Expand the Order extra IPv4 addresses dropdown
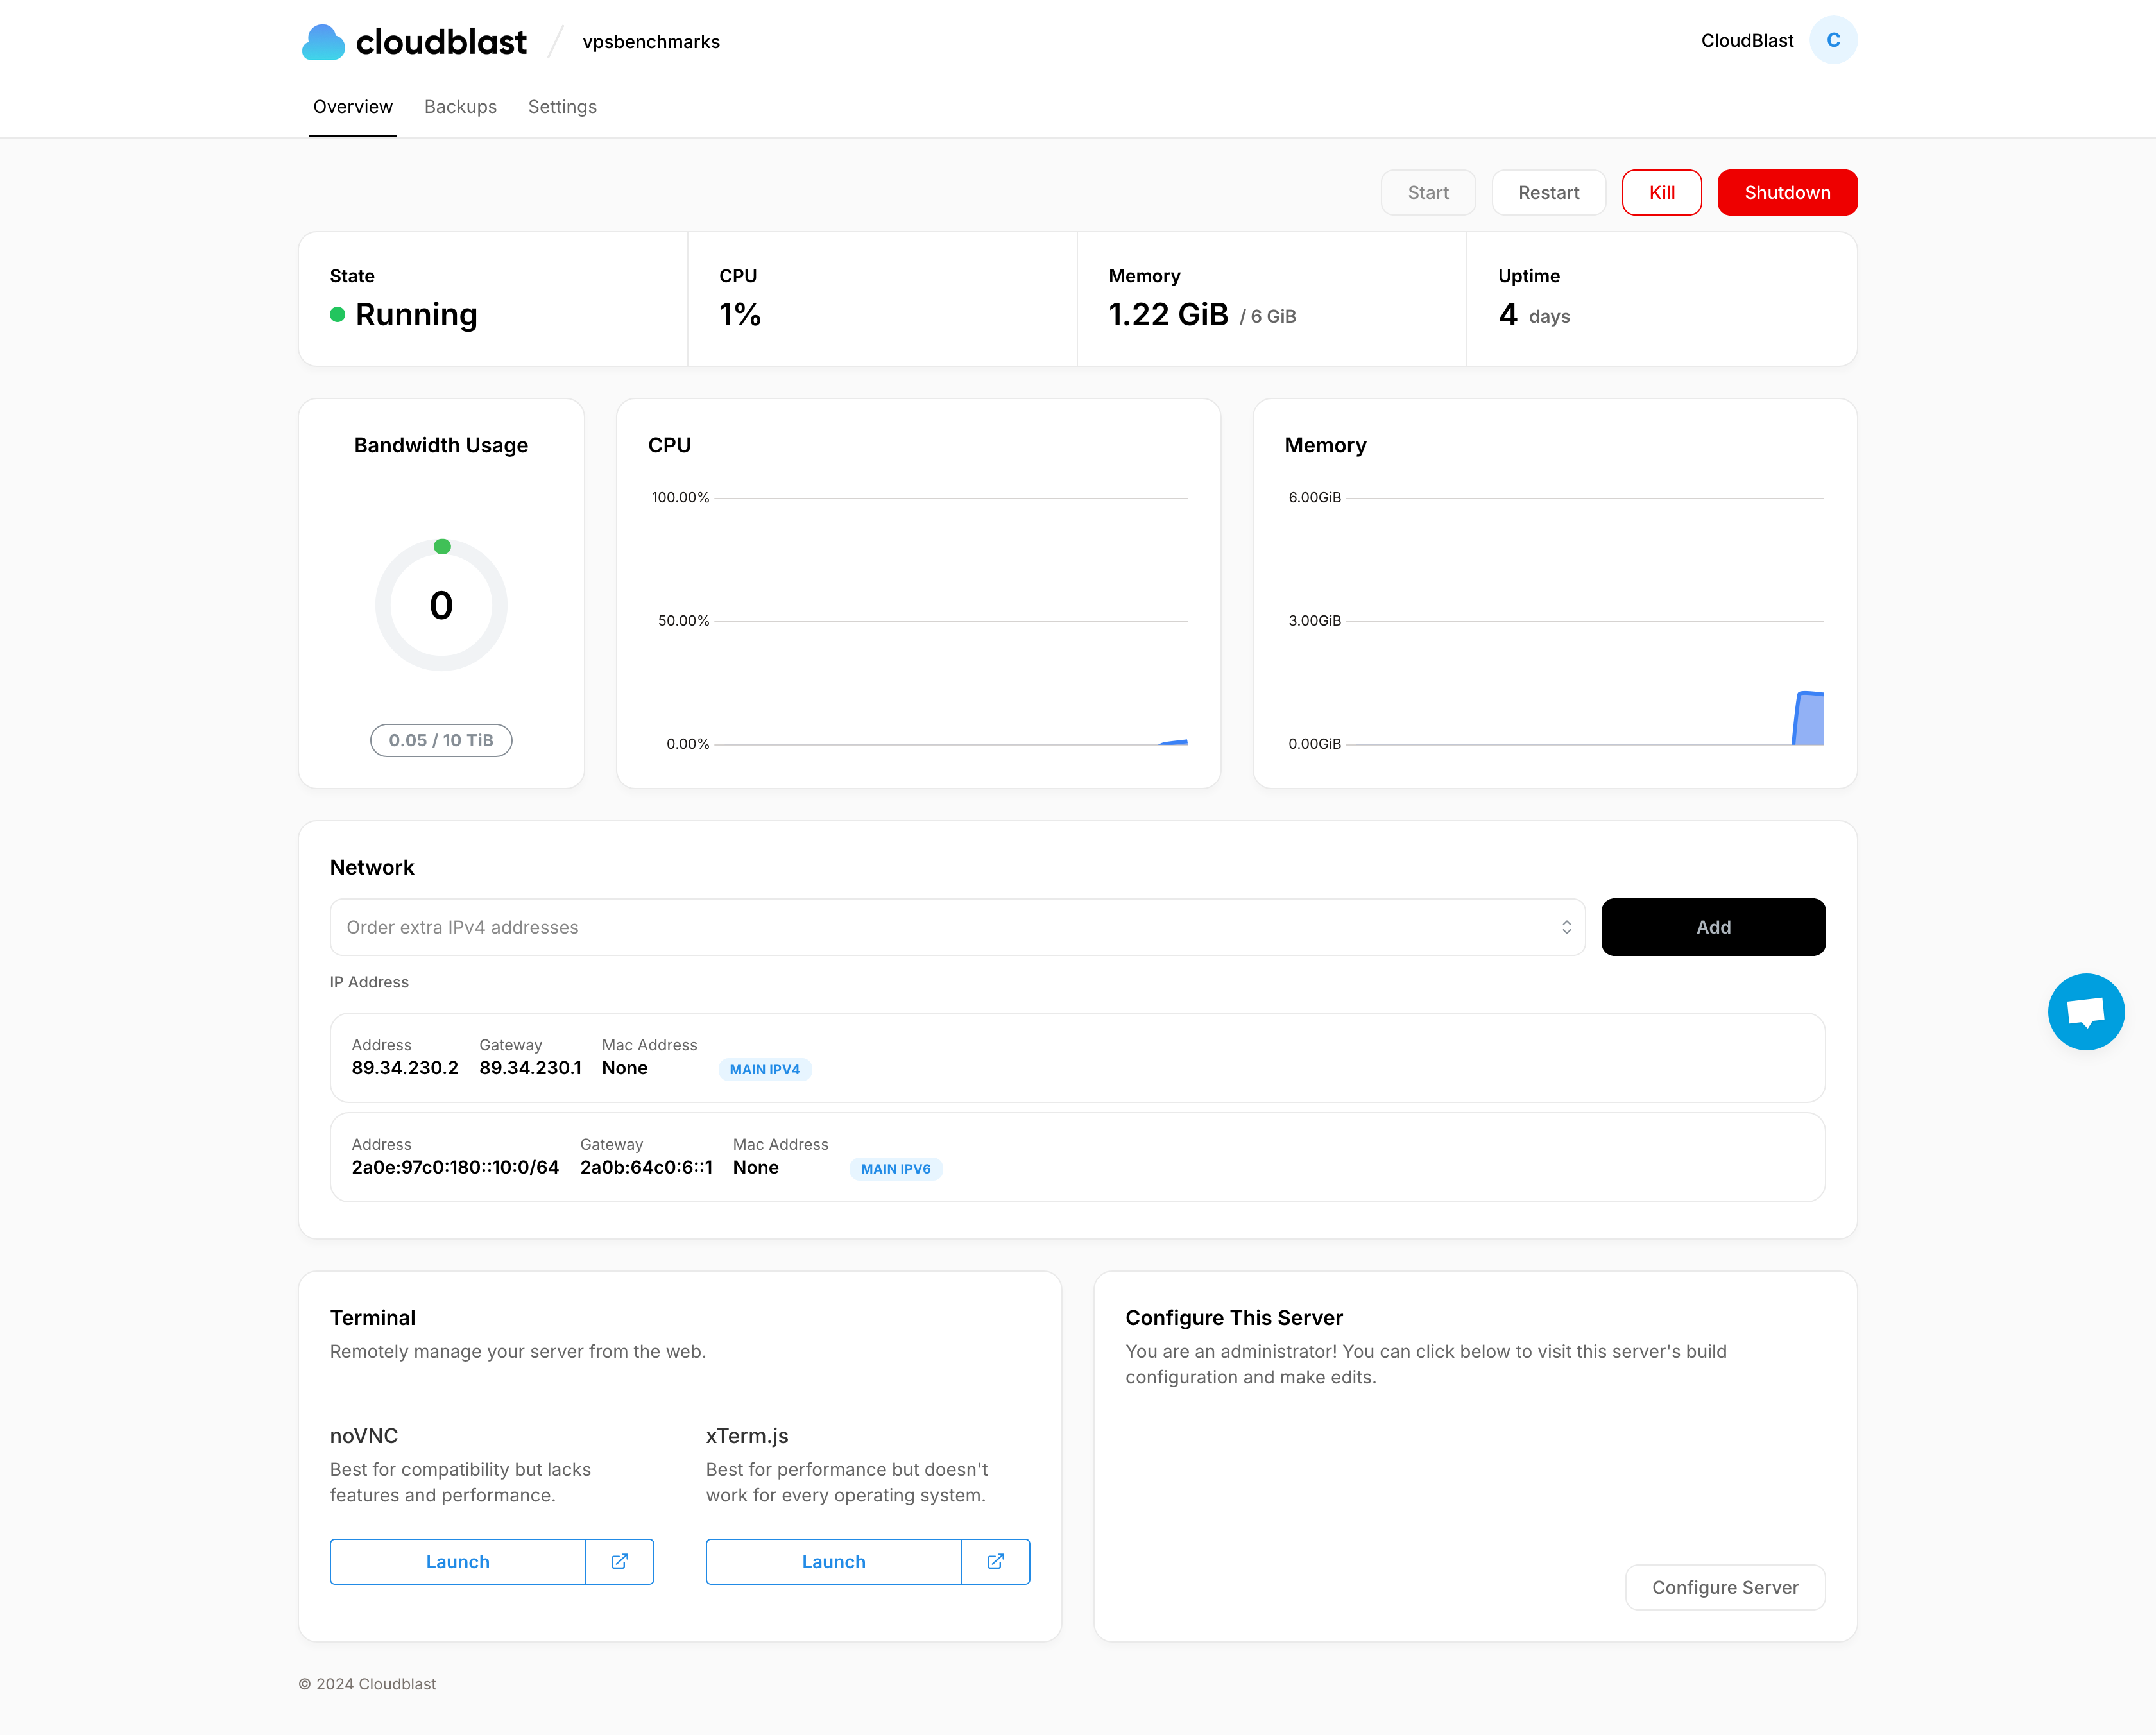Screen dimensions: 2156x1735 tap(957, 927)
